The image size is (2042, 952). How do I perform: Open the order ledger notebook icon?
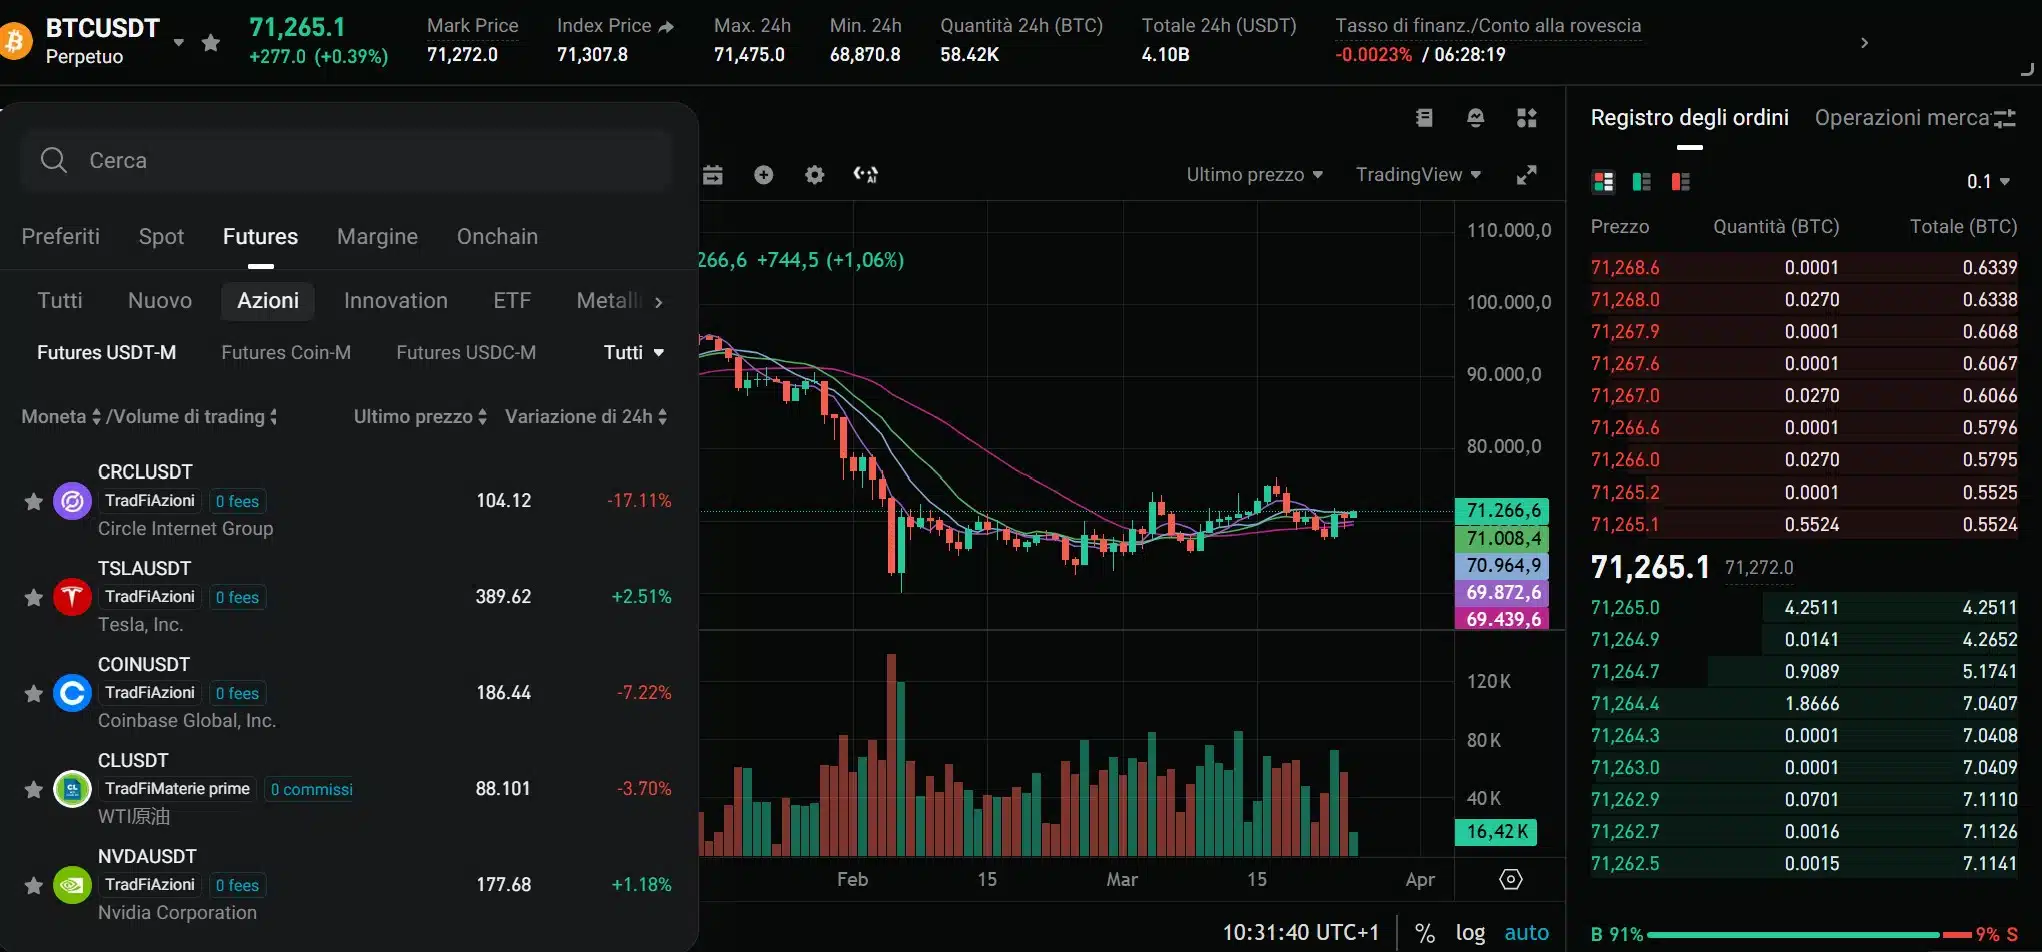[x=1425, y=117]
